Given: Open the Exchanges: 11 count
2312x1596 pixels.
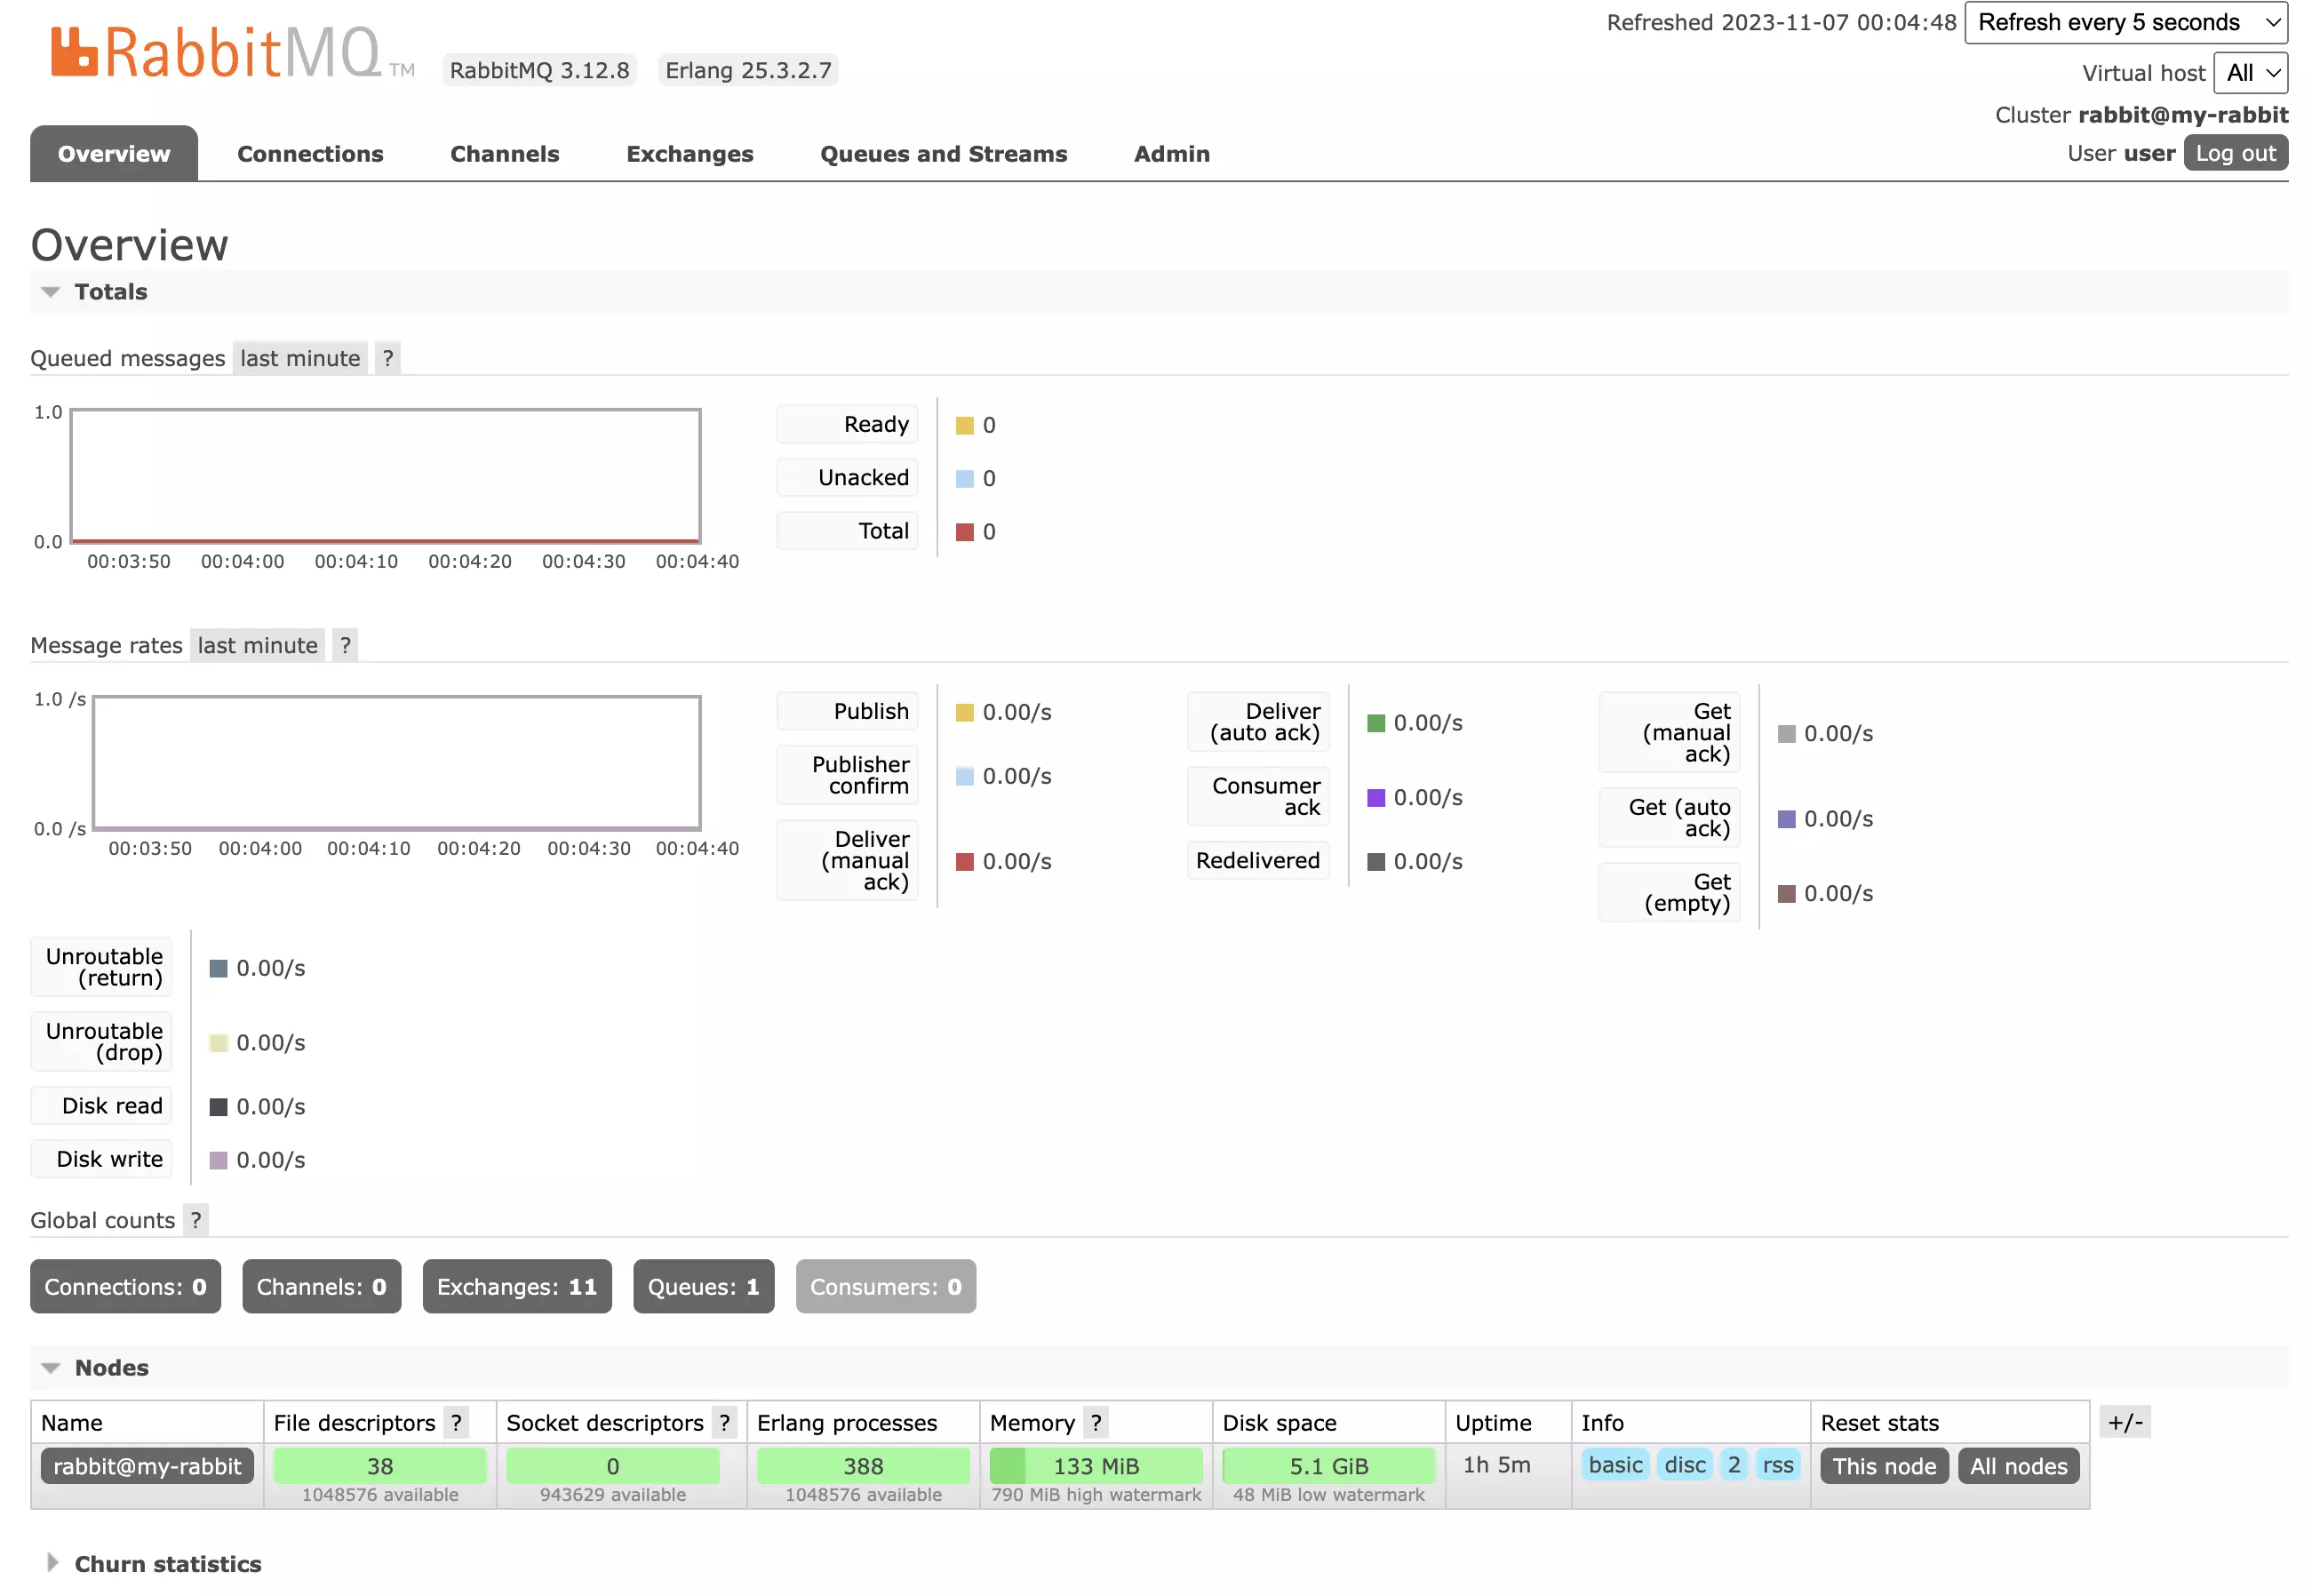Looking at the screenshot, I should pyautogui.click(x=517, y=1286).
